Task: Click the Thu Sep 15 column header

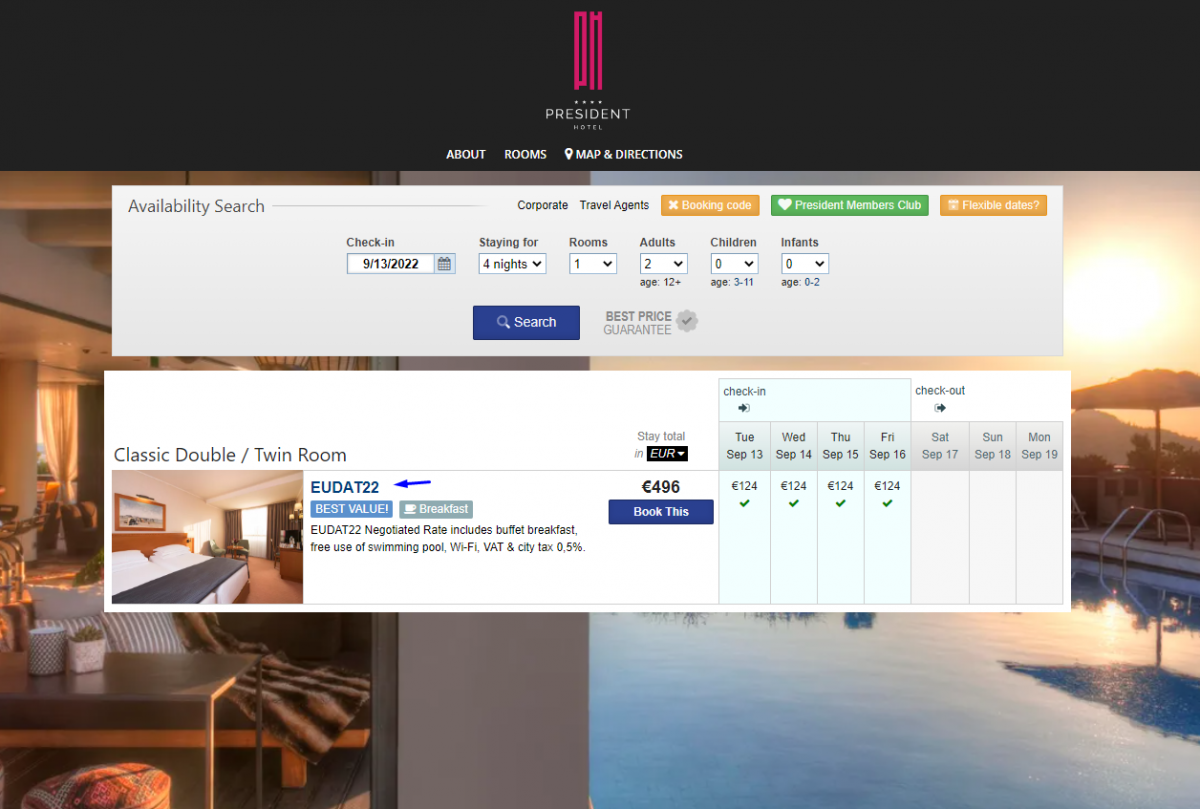Action: click(841, 446)
